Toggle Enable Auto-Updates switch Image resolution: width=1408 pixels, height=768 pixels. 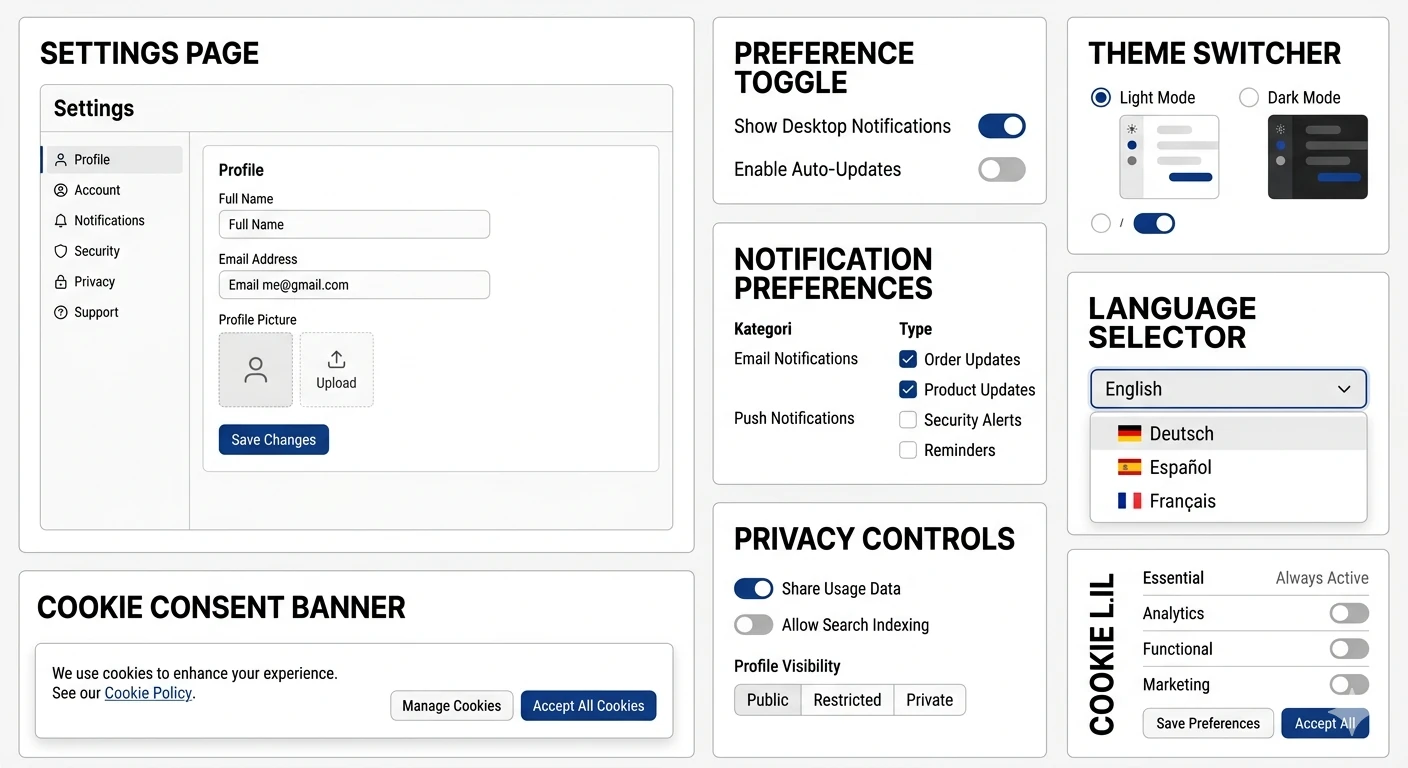pyautogui.click(x=1002, y=169)
